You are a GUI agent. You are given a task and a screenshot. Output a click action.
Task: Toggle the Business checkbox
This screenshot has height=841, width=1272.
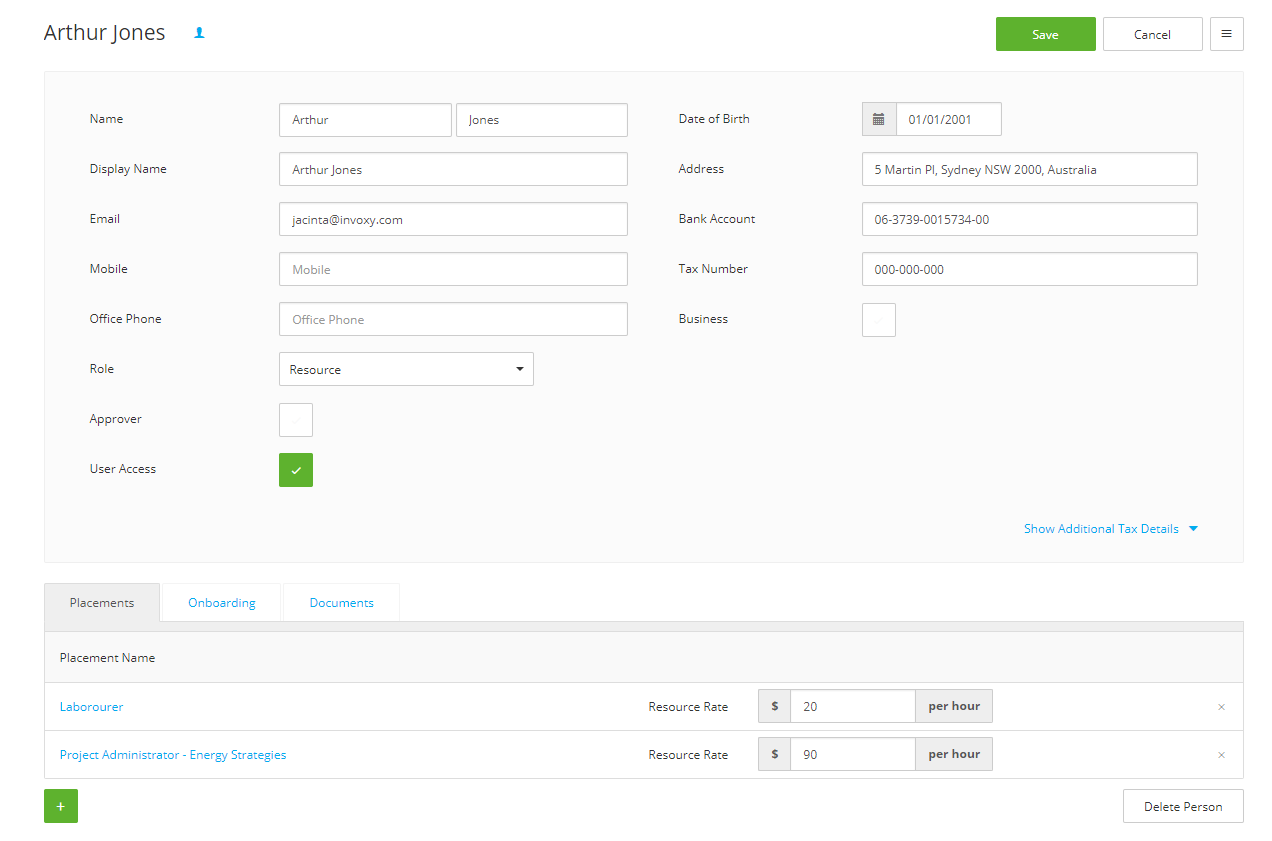pos(879,320)
